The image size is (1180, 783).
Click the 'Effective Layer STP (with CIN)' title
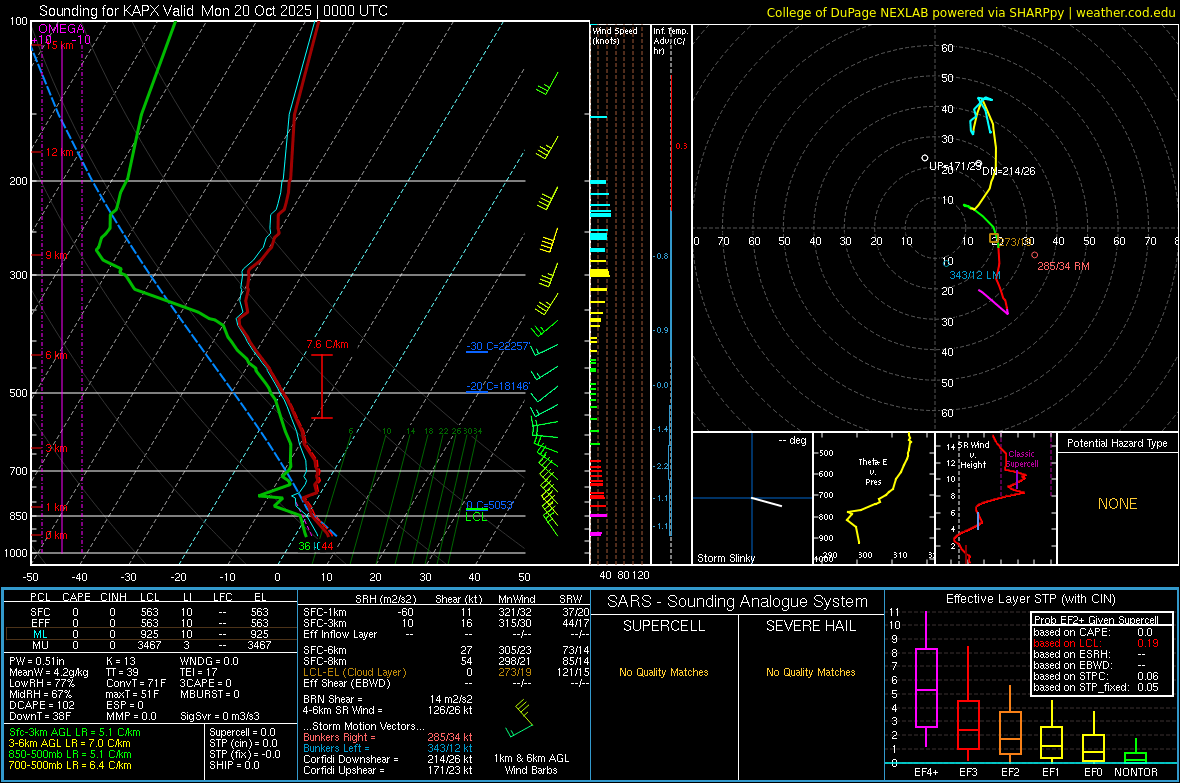1030,599
